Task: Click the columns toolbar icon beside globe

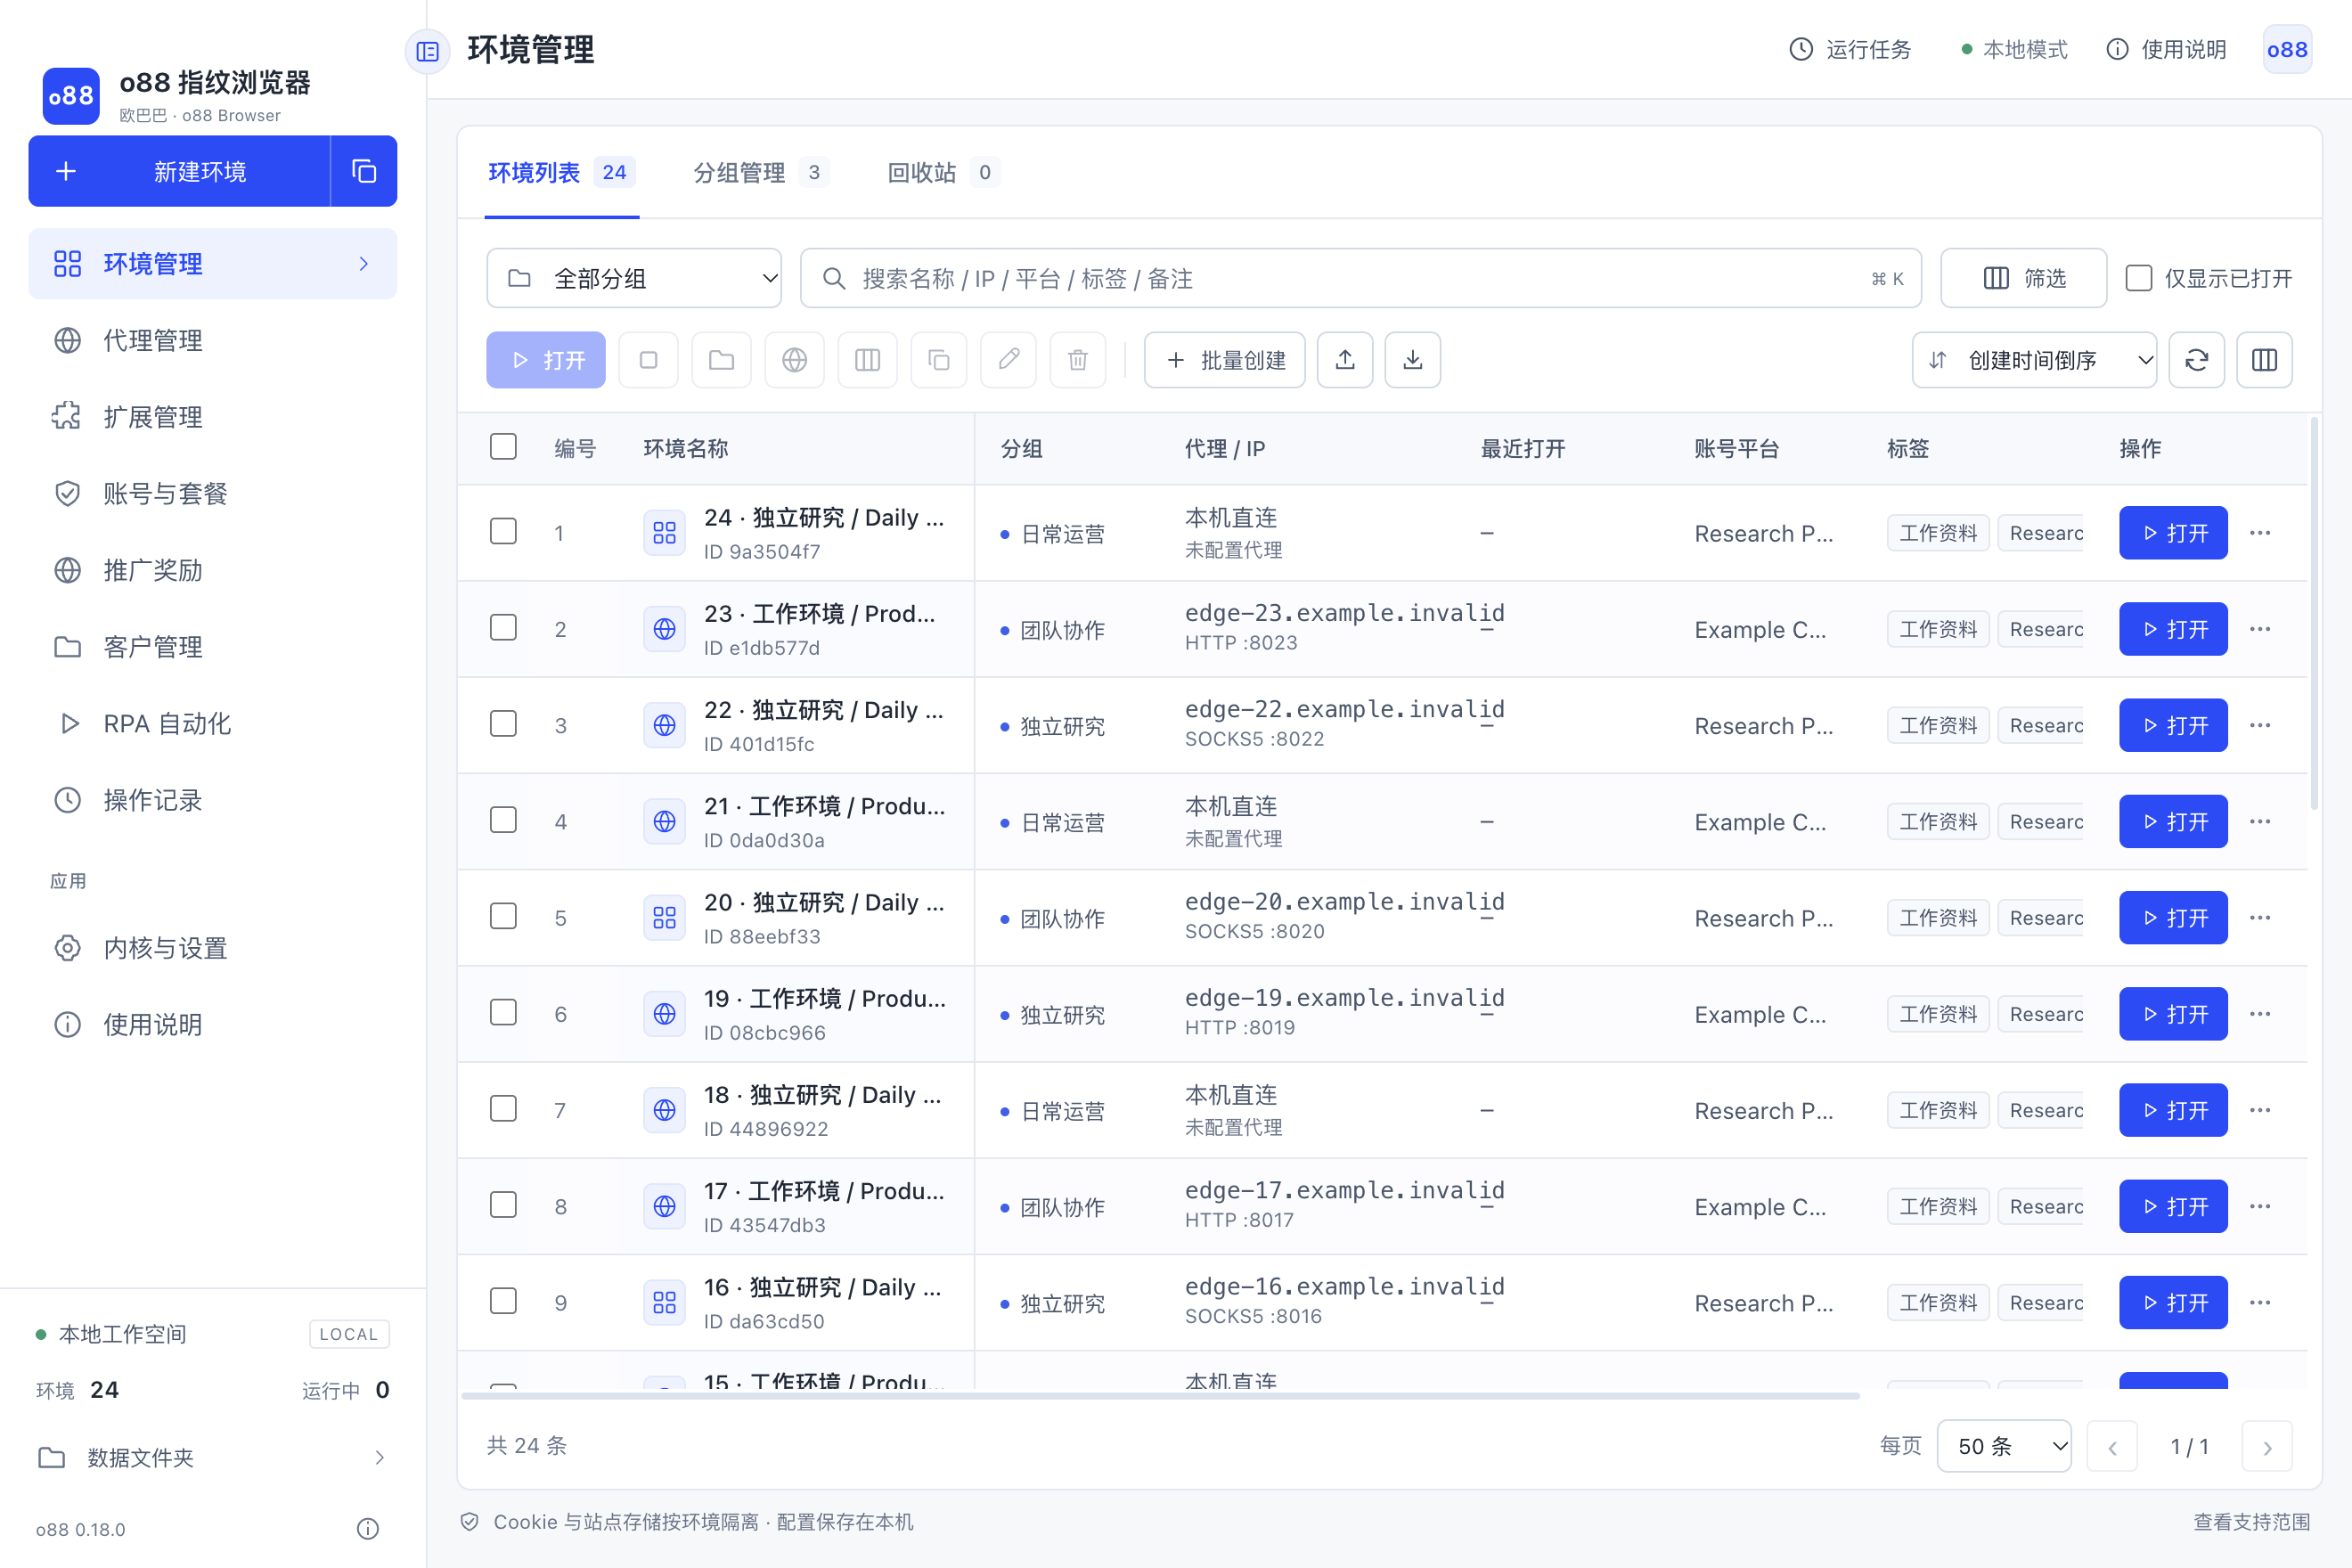Action: click(867, 360)
